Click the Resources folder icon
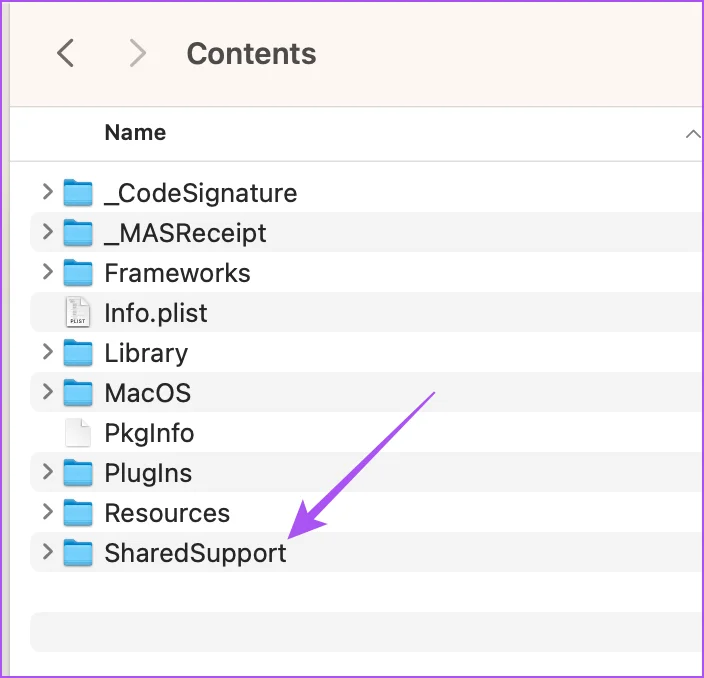 [78, 513]
